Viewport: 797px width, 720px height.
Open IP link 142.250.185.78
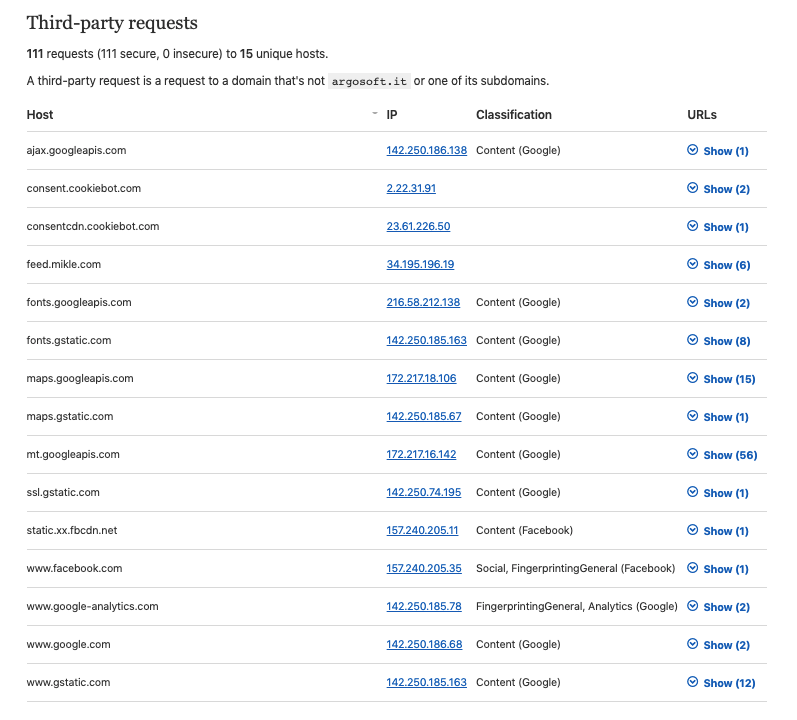[x=424, y=606]
